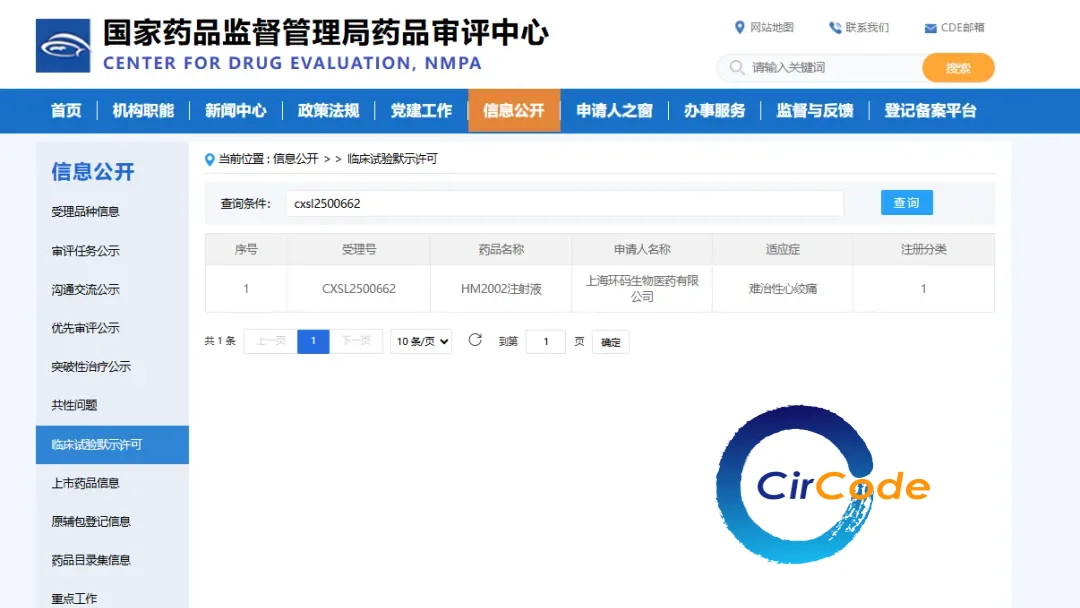
Task: Click the CDE logo at top left
Action: coord(63,46)
